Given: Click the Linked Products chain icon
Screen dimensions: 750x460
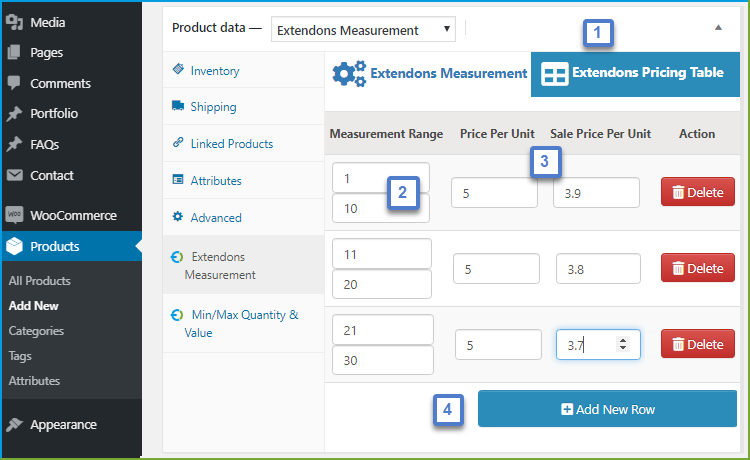Looking at the screenshot, I should click(x=178, y=142).
